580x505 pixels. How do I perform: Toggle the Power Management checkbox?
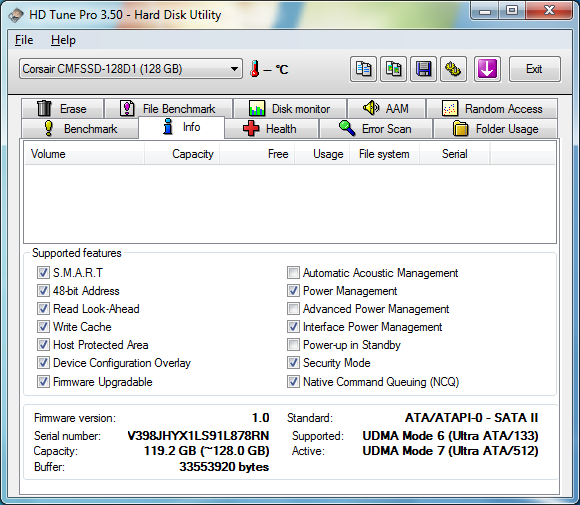[293, 291]
